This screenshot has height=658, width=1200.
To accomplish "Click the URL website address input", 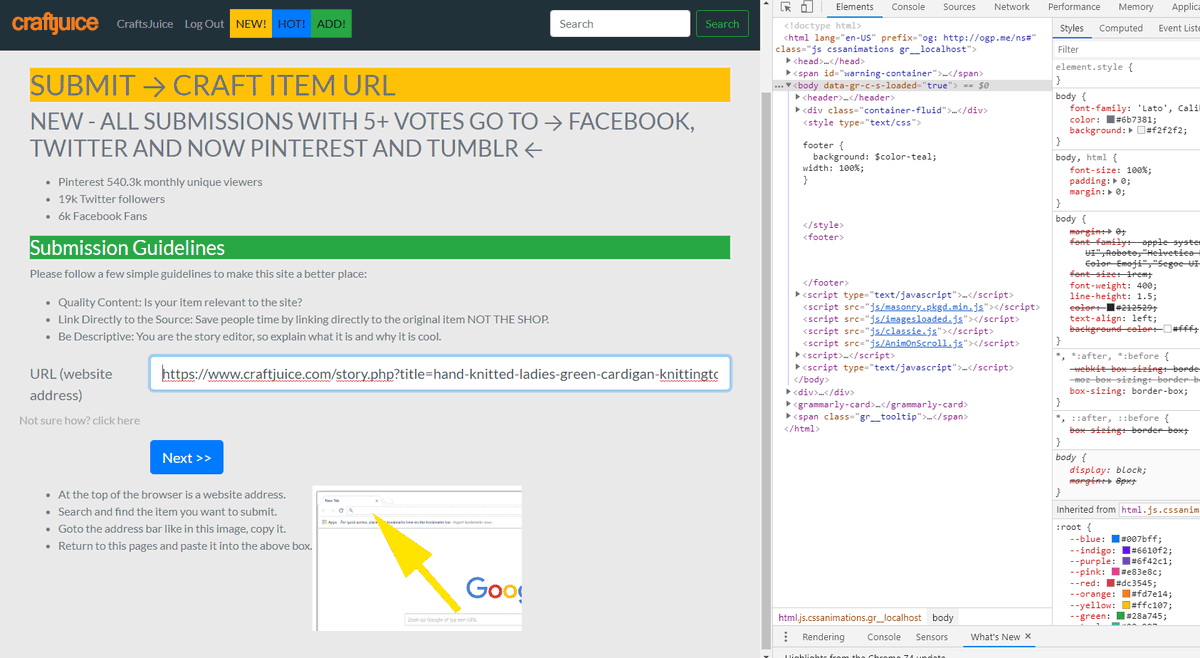I will click(440, 374).
